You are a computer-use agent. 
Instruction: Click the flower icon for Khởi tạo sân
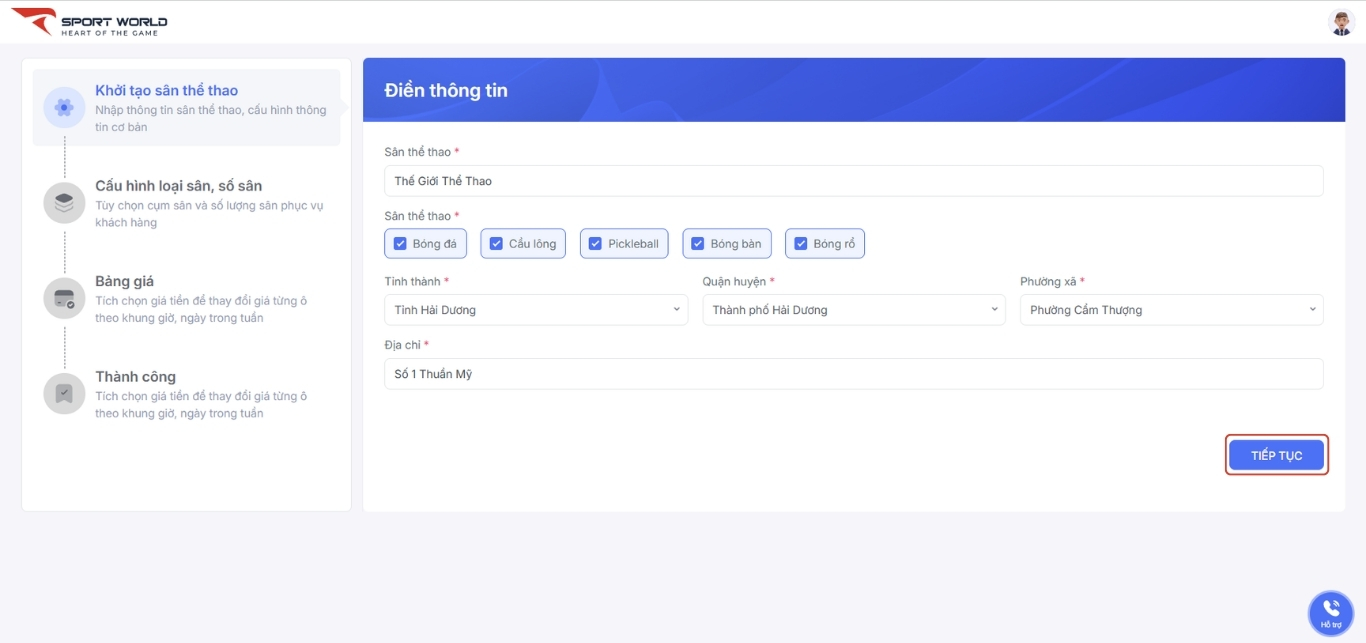pyautogui.click(x=64, y=107)
